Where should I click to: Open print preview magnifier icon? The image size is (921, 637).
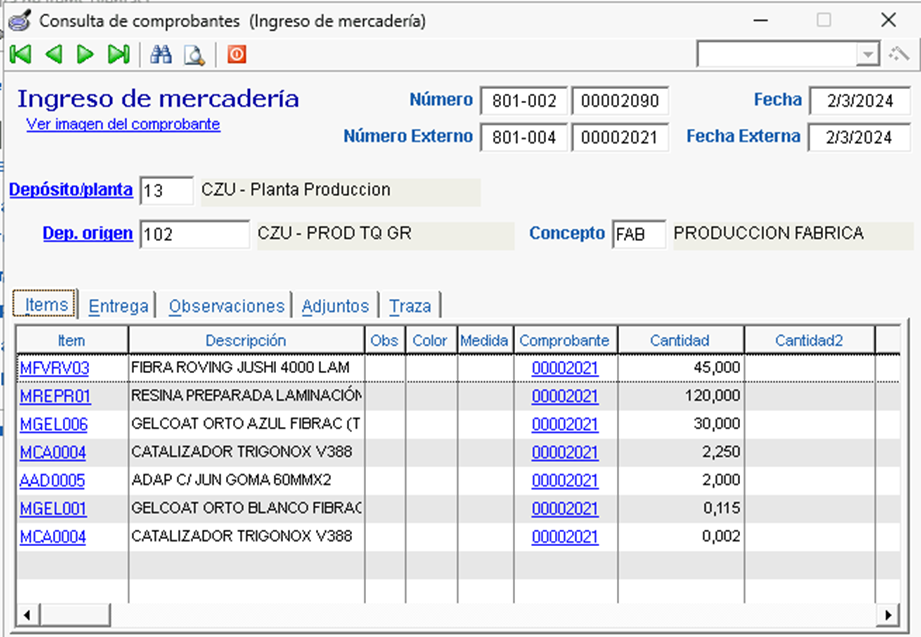click(193, 55)
